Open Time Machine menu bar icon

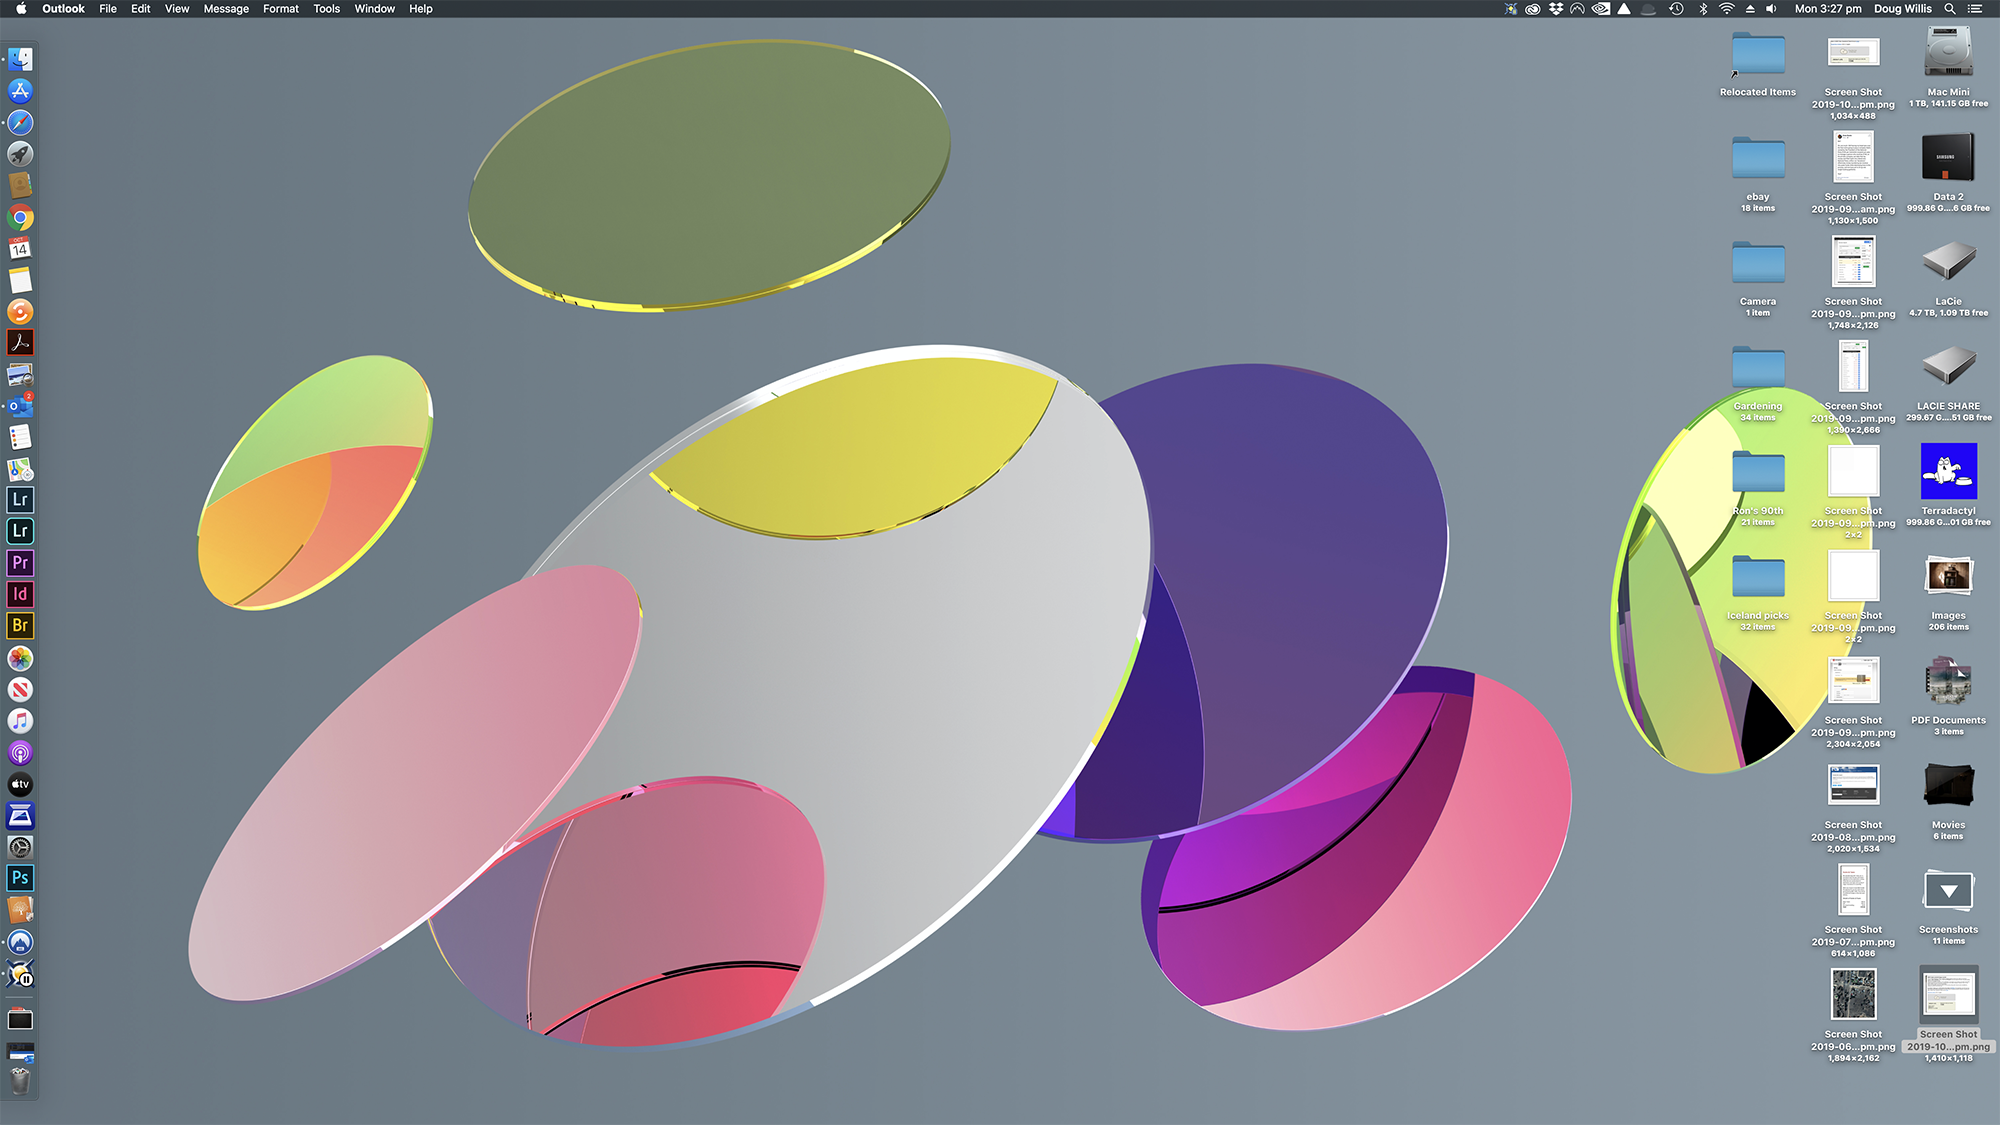click(x=1677, y=9)
